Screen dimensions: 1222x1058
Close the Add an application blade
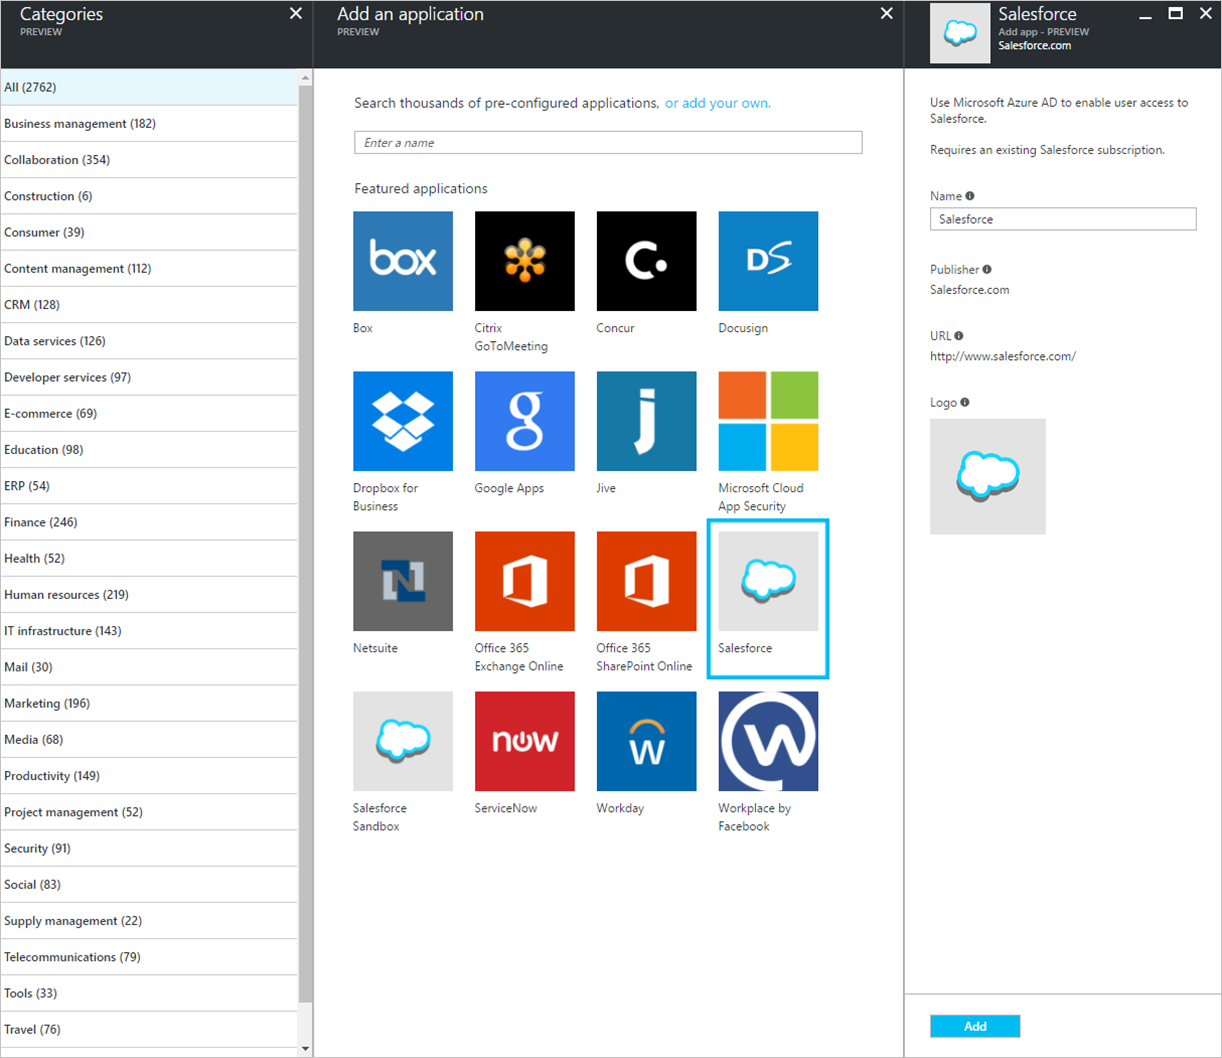(x=886, y=14)
